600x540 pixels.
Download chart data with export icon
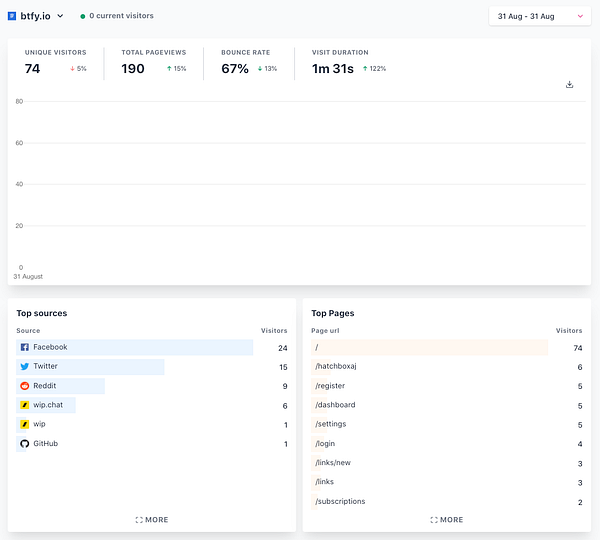click(x=570, y=85)
